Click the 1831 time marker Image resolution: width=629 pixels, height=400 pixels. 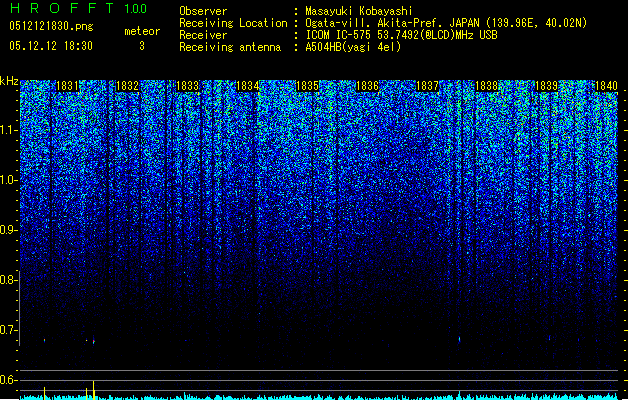click(x=67, y=86)
